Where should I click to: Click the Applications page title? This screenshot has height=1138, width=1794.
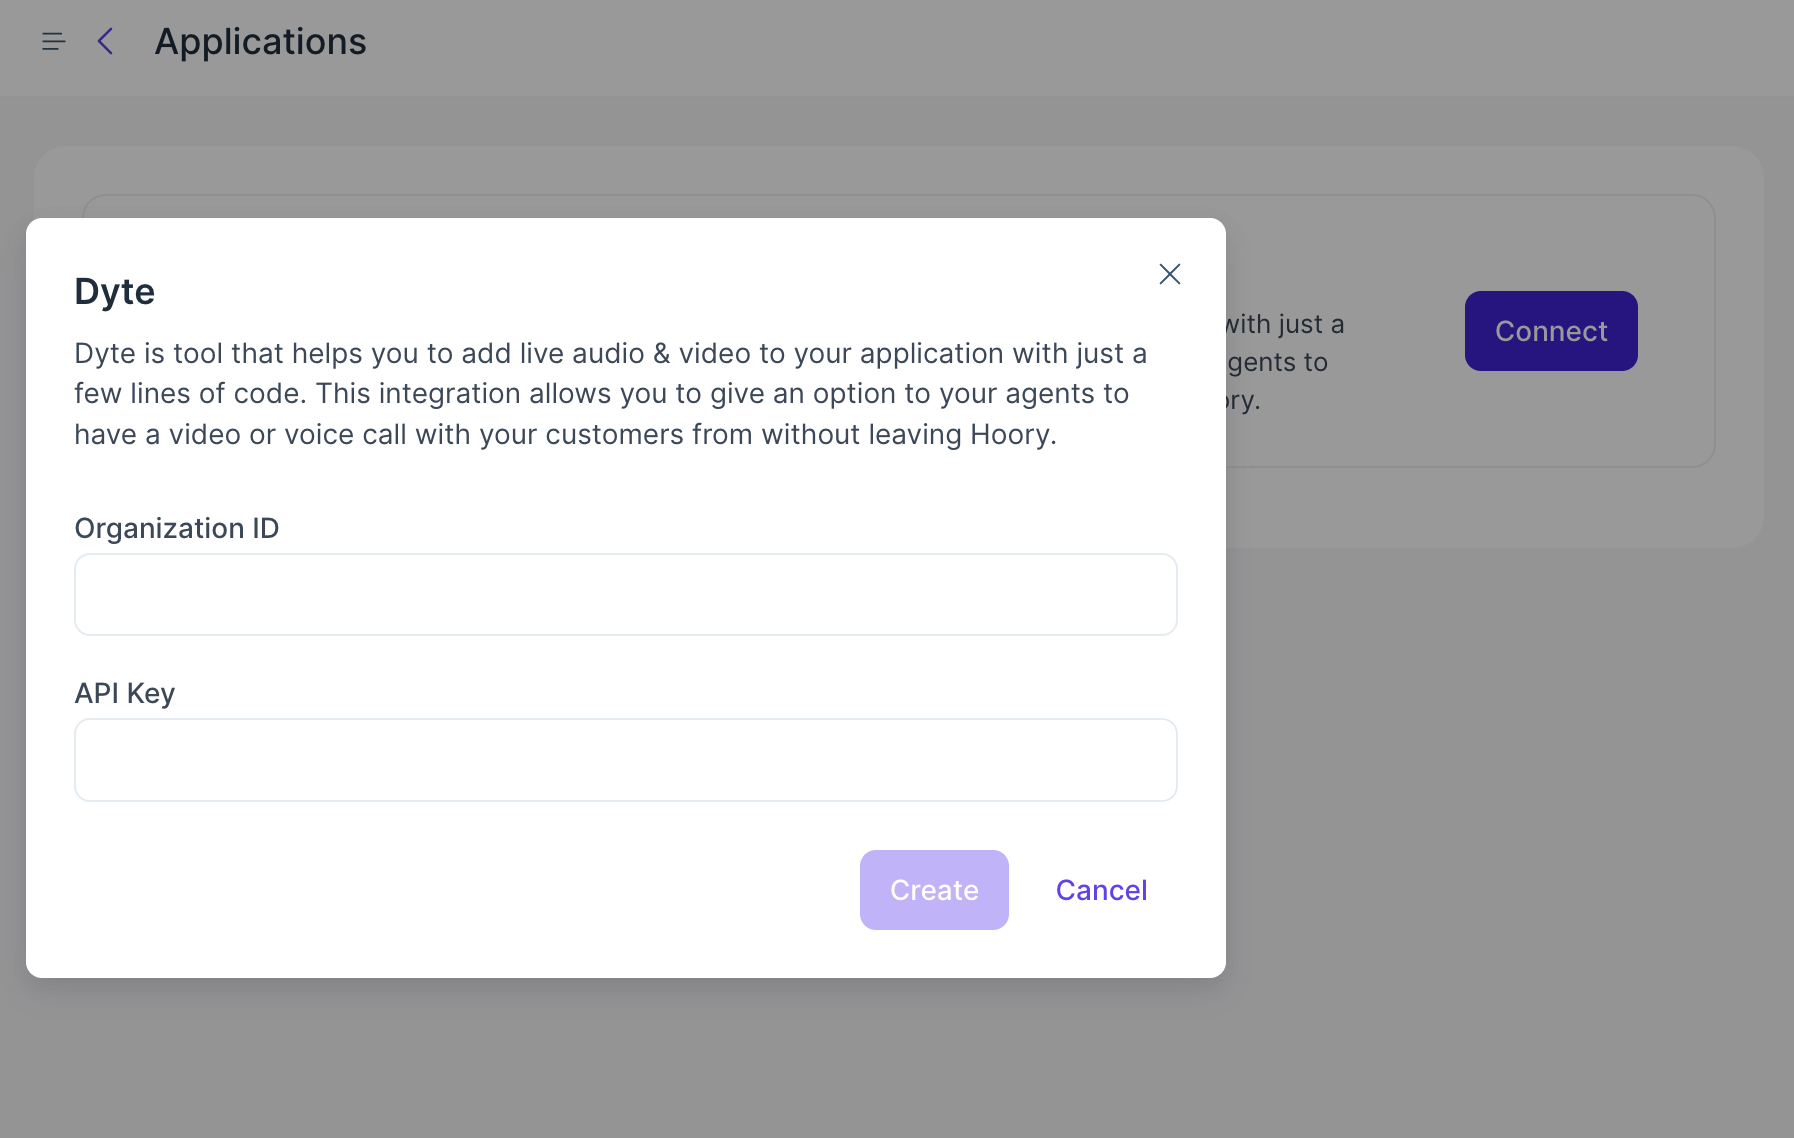point(260,42)
